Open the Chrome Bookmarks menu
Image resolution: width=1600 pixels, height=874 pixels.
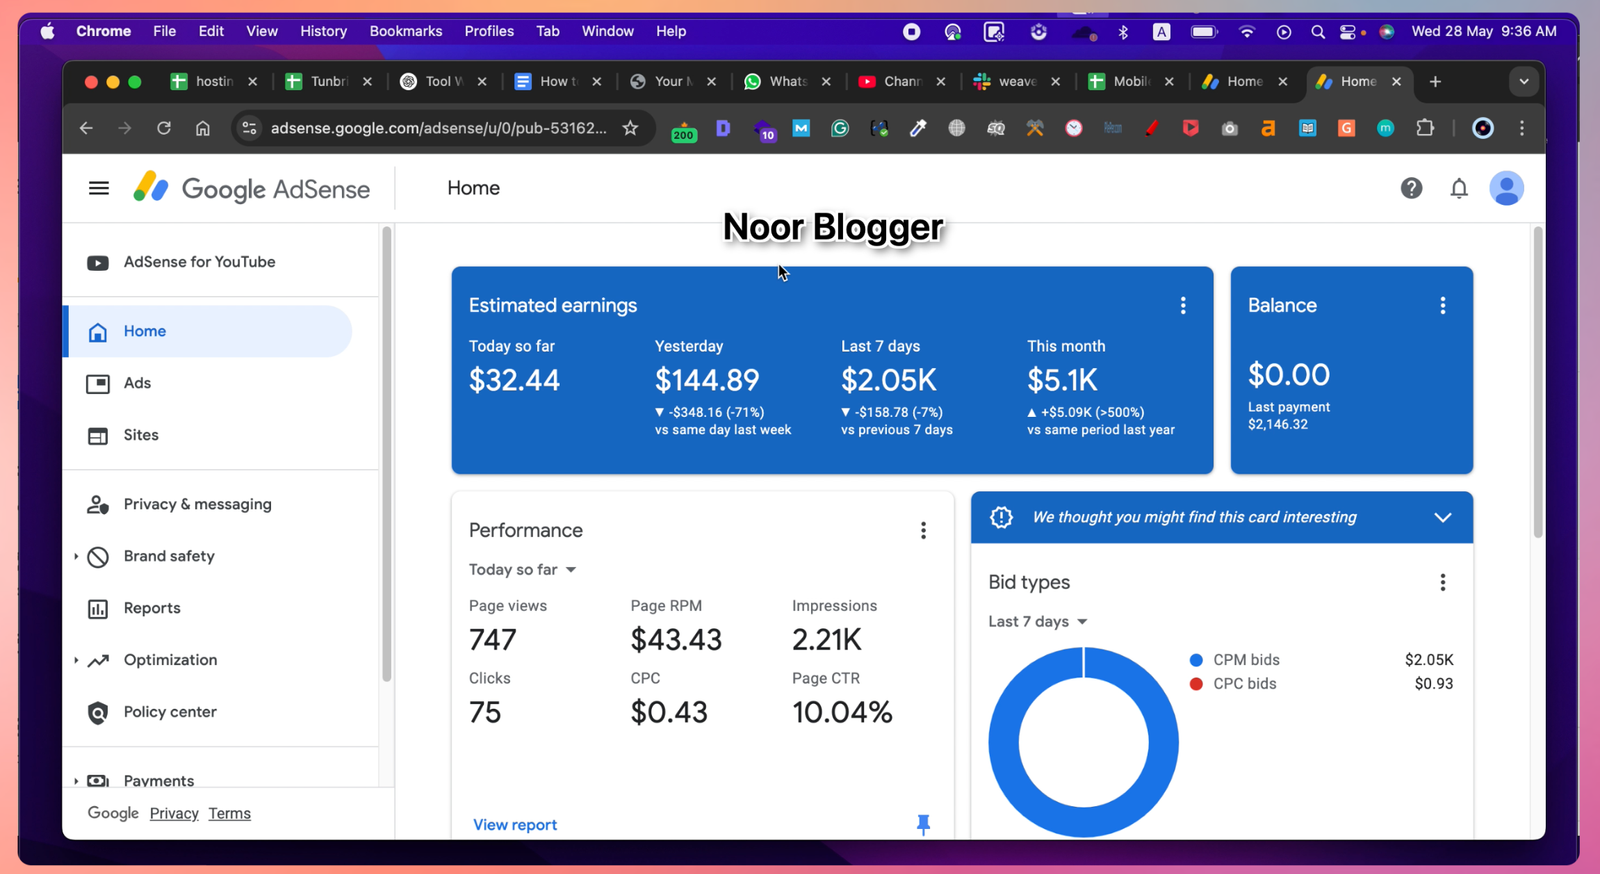coord(406,31)
